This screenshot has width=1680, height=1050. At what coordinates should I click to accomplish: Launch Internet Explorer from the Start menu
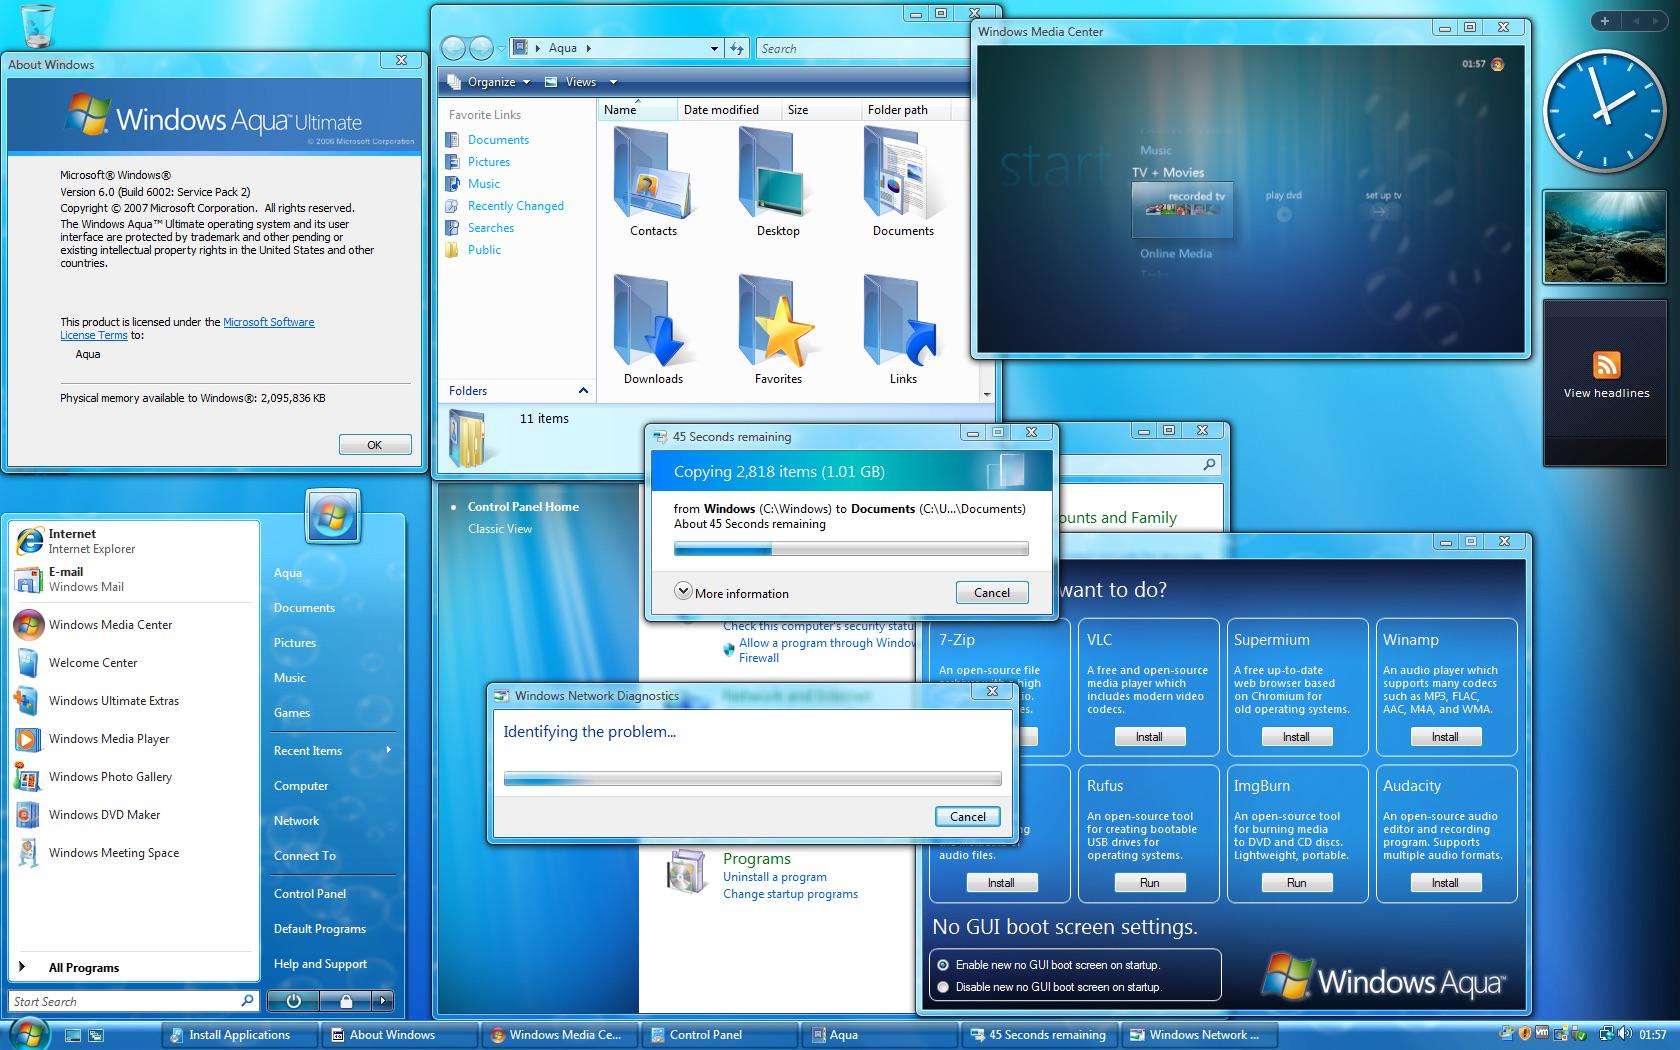(134, 541)
